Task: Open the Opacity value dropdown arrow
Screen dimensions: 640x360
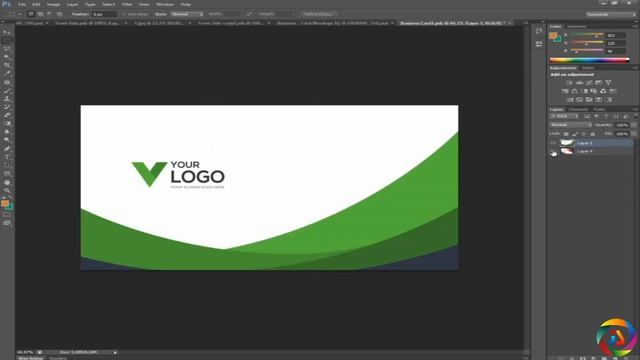Action: (634, 125)
